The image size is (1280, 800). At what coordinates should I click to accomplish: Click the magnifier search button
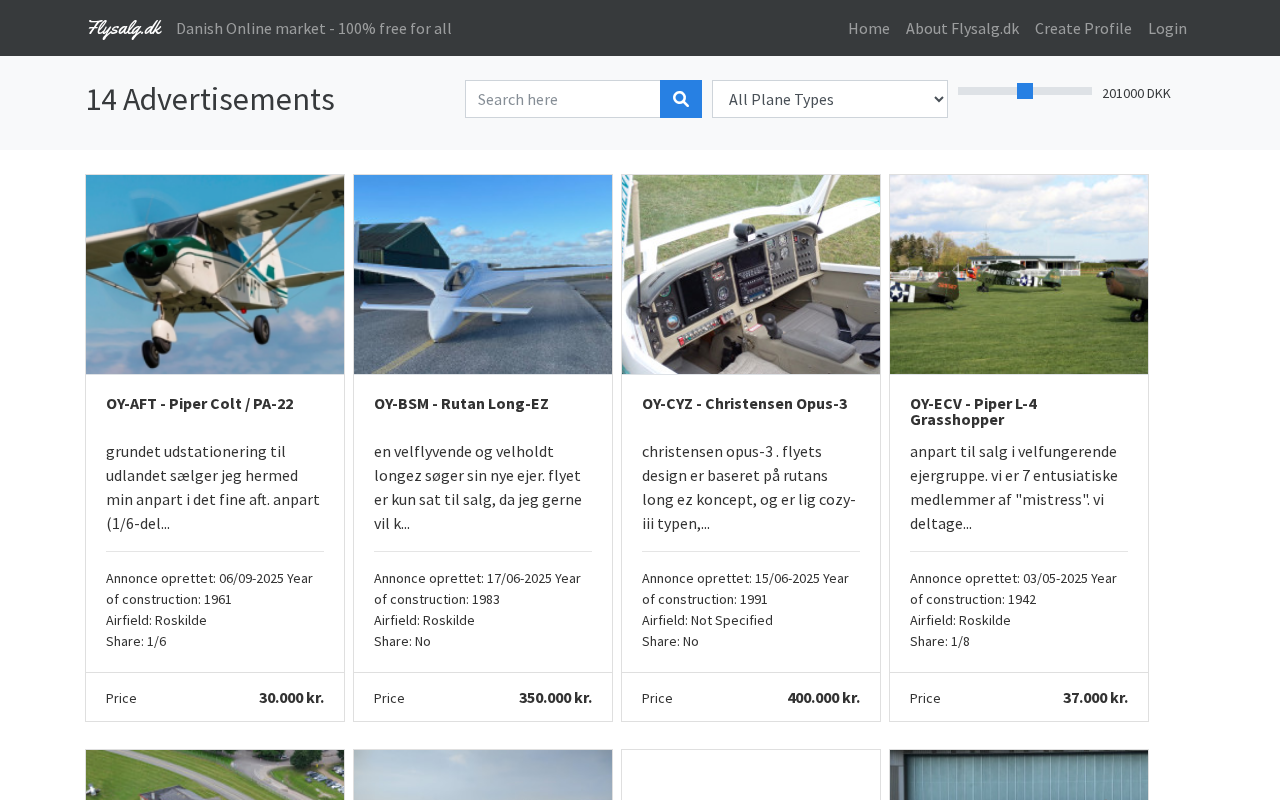(x=681, y=99)
